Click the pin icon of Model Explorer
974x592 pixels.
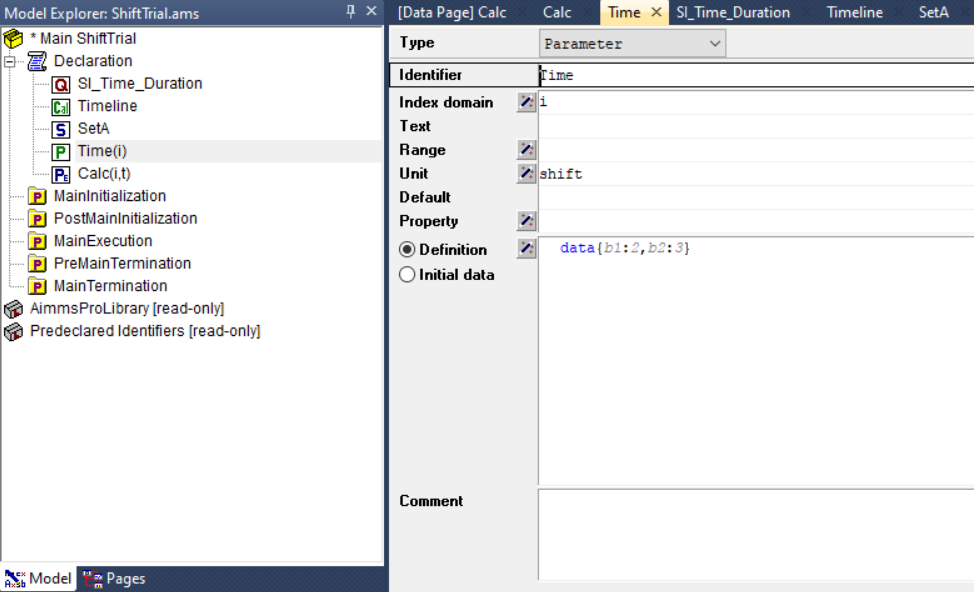point(350,11)
